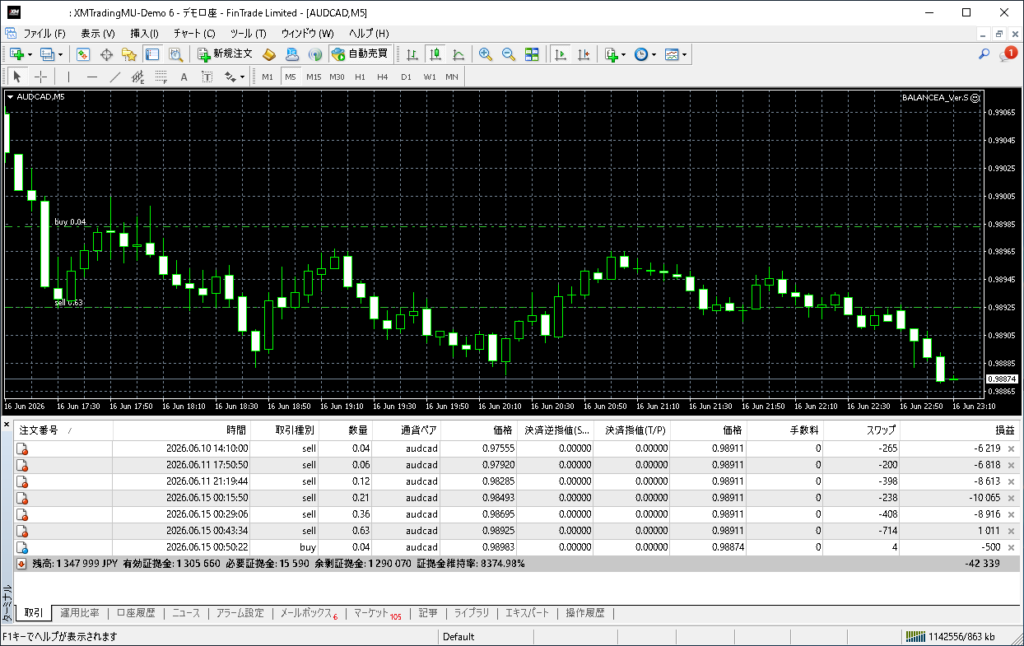Click the 新規注文 new order button
The height and width of the screenshot is (646, 1024).
pyautogui.click(x=225, y=54)
